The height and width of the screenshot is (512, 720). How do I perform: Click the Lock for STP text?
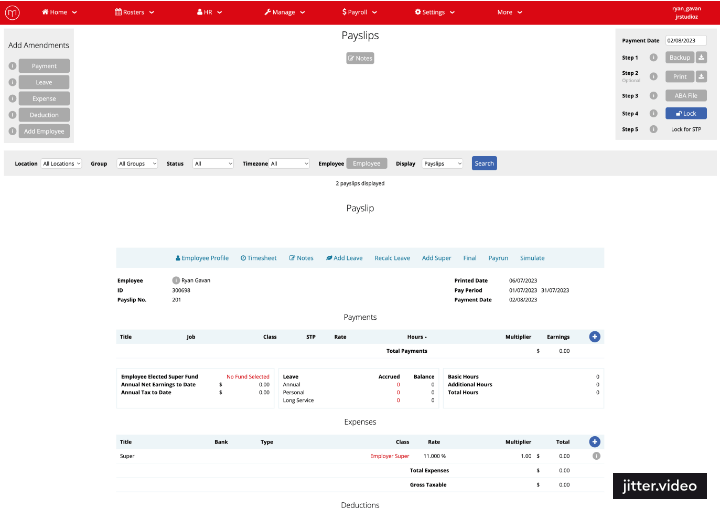(x=686, y=129)
